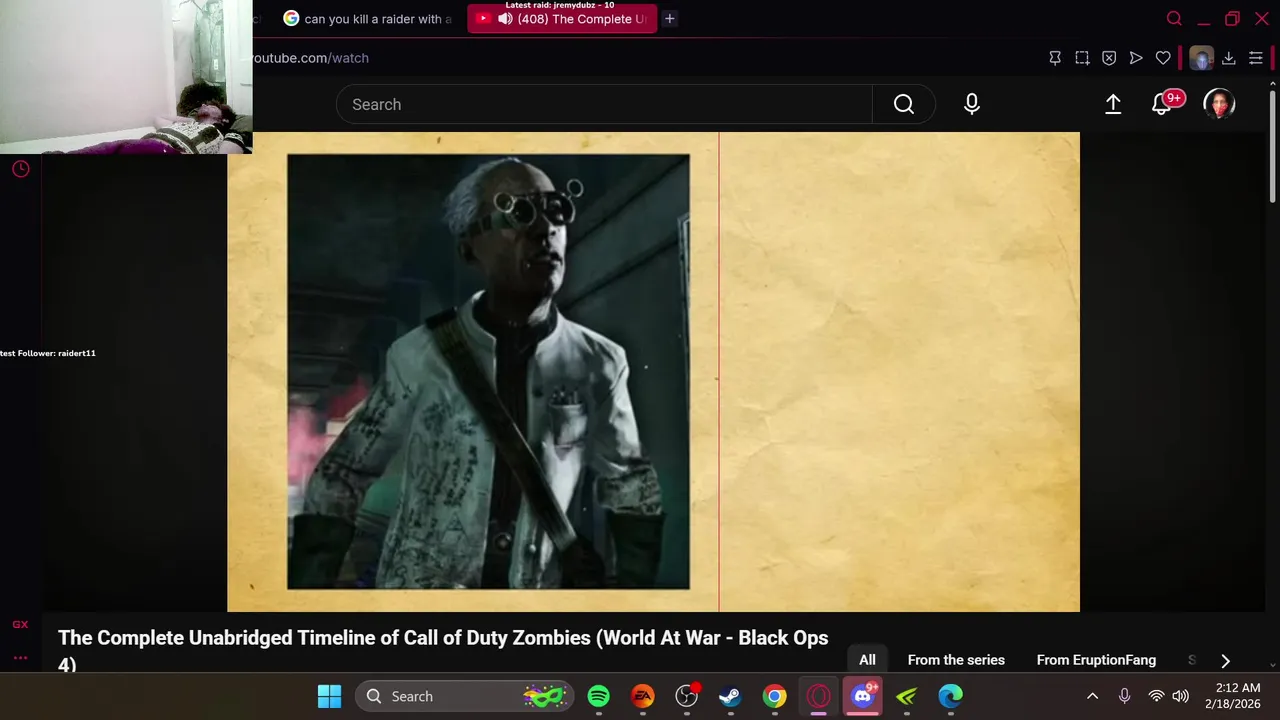The height and width of the screenshot is (720, 1280).
Task: Click the video title Complete Unabridged Timeline
Action: [443, 650]
